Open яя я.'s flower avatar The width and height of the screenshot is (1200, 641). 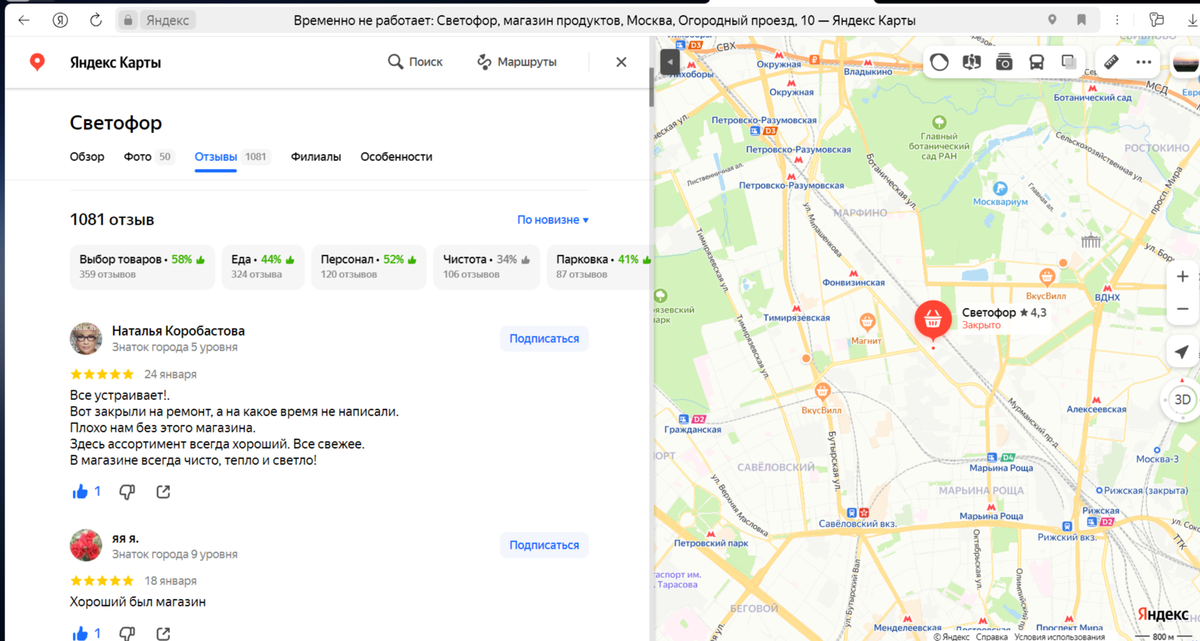pos(86,546)
